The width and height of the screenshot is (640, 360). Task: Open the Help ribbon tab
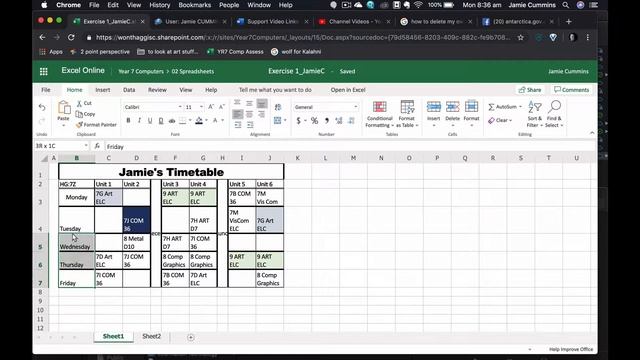click(x=211, y=90)
